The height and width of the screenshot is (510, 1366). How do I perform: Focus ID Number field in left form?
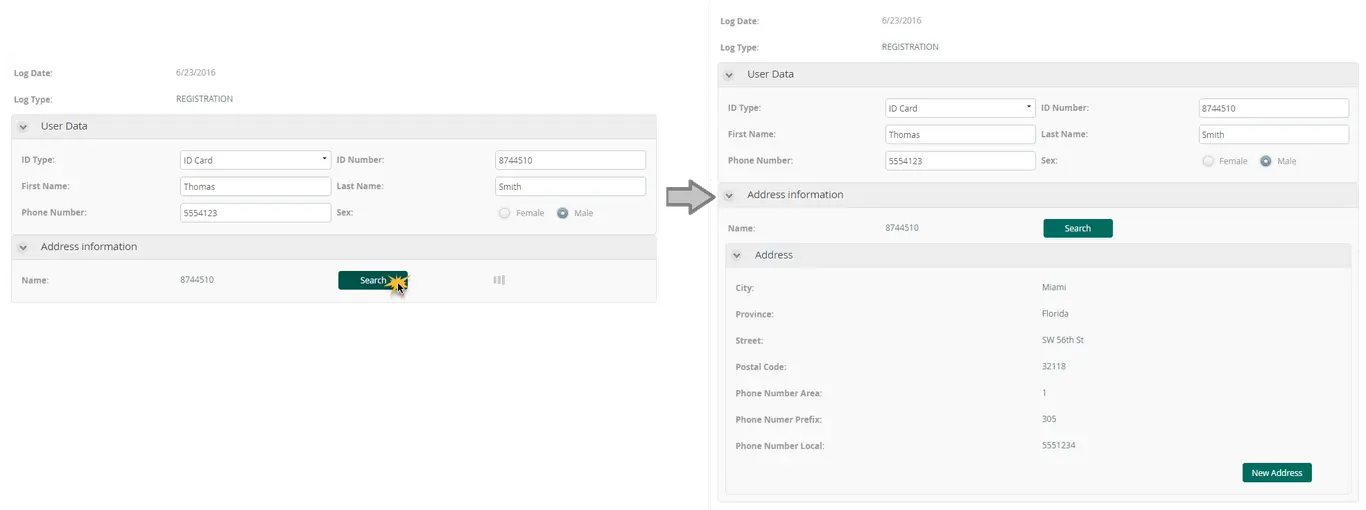point(570,160)
